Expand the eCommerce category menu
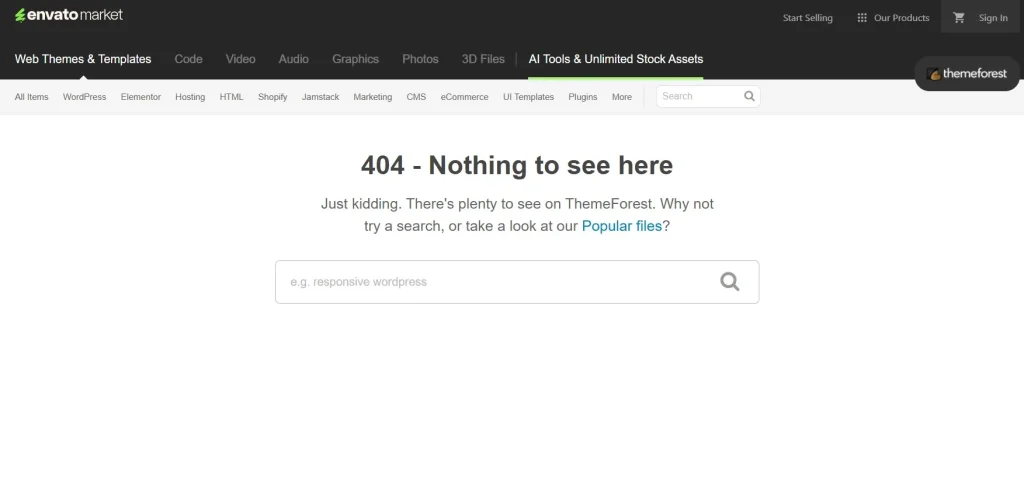 click(x=464, y=97)
